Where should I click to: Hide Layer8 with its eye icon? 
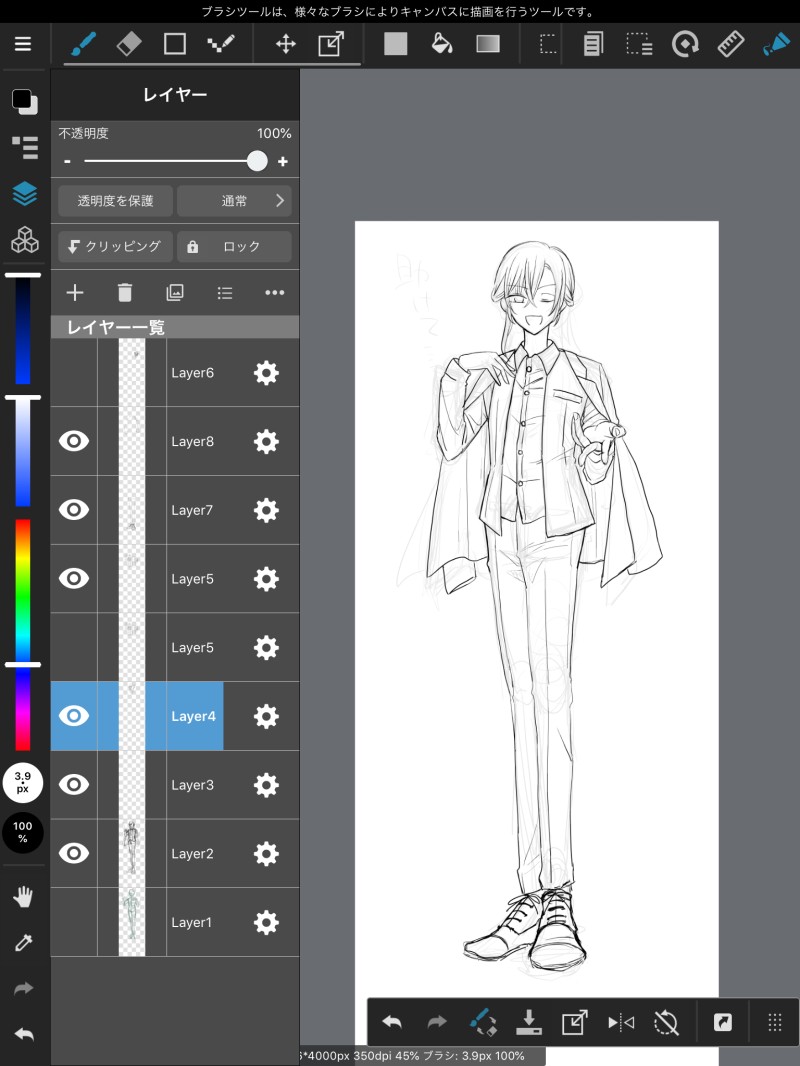tap(74, 441)
